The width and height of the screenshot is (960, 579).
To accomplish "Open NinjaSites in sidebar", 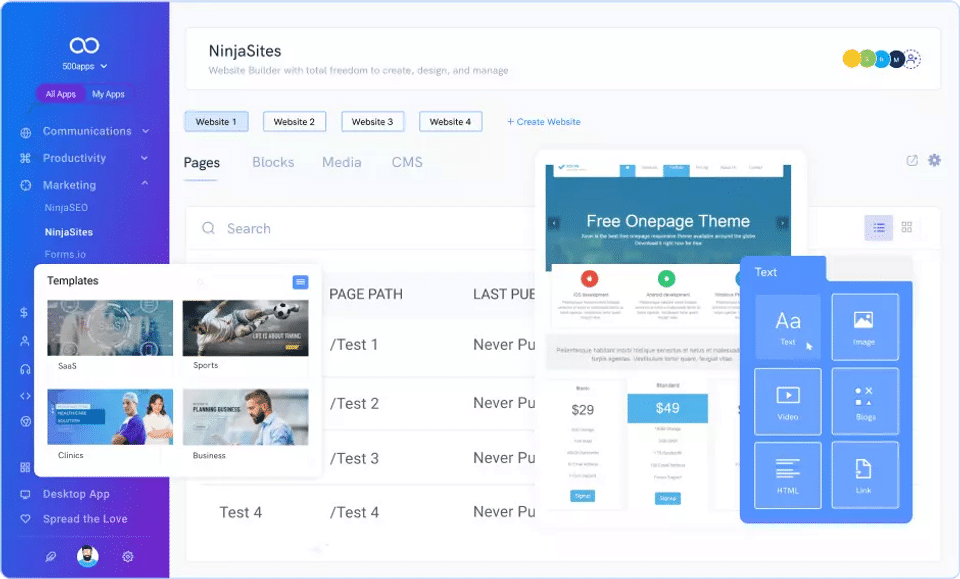I will click(x=69, y=232).
